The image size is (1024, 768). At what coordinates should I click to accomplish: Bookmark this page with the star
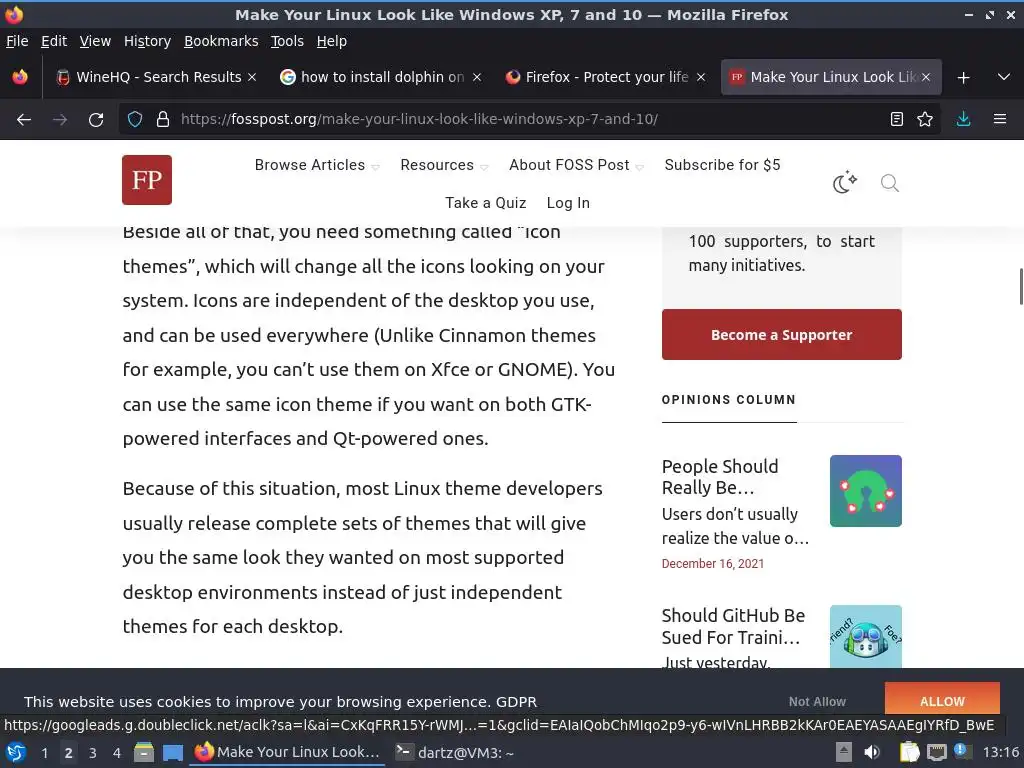tap(925, 120)
